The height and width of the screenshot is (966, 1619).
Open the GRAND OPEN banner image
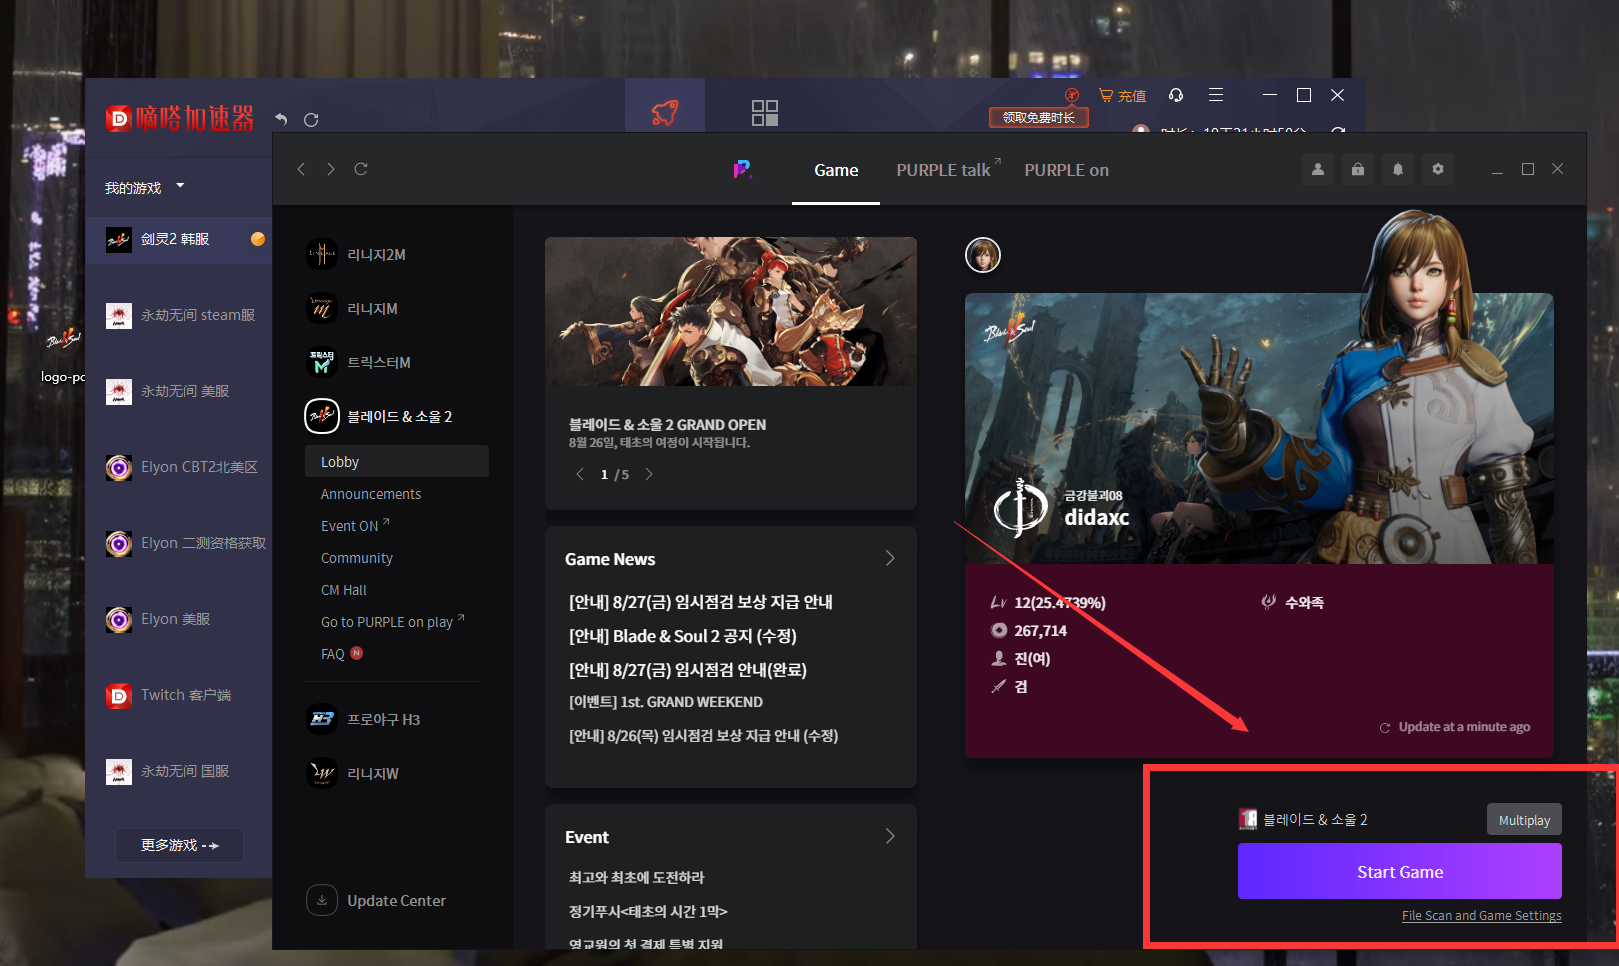(x=731, y=311)
